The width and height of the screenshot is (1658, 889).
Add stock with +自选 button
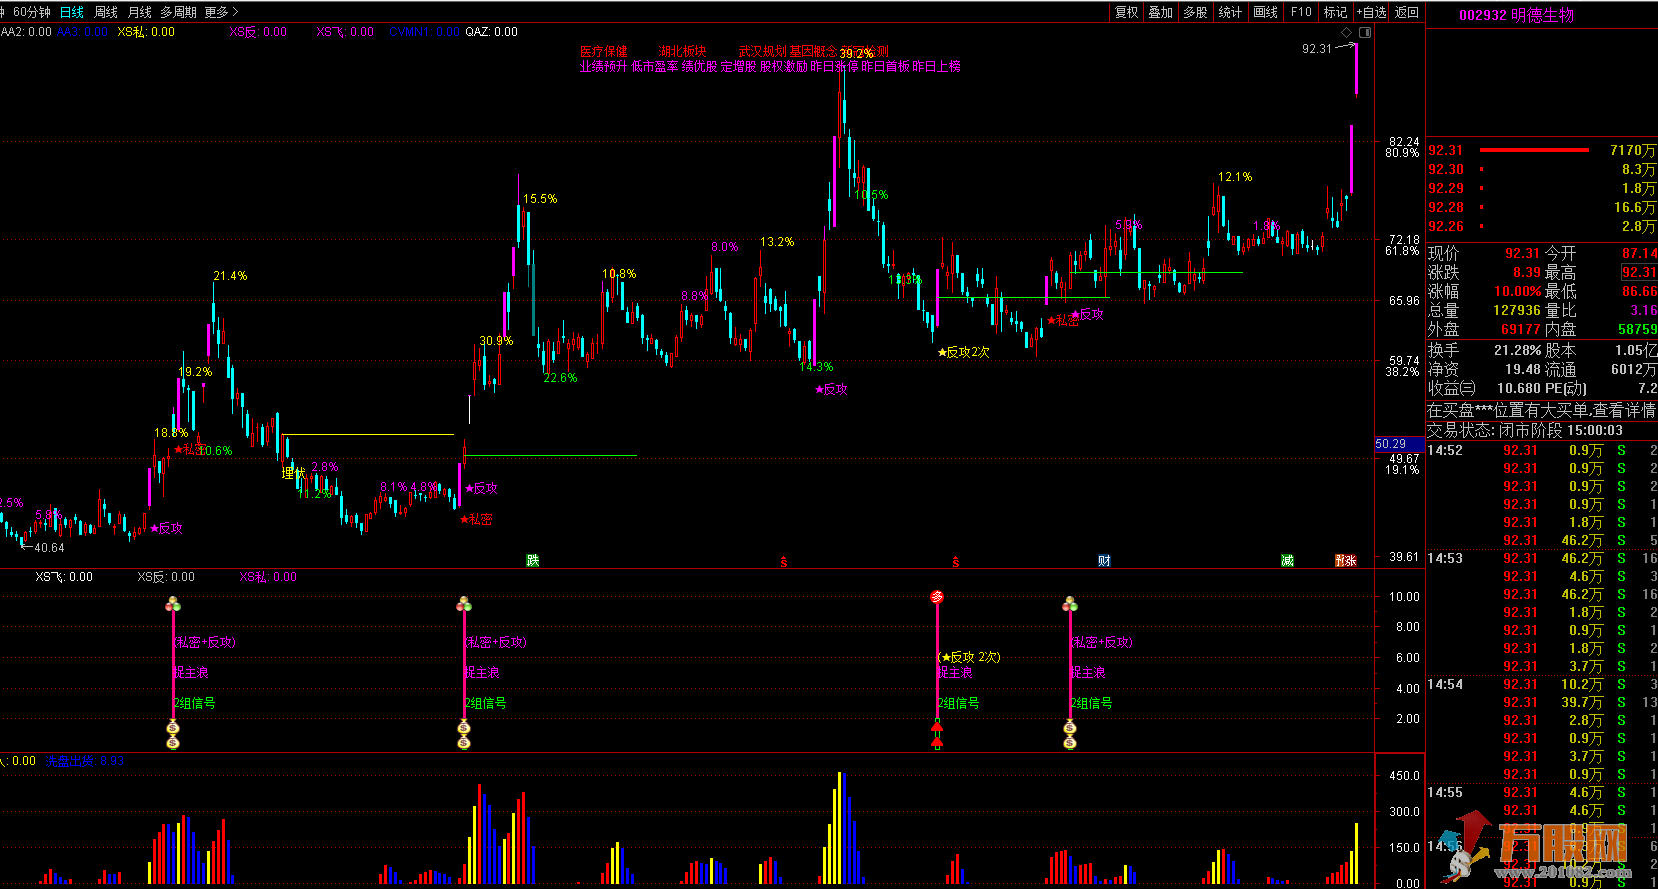coord(1371,12)
